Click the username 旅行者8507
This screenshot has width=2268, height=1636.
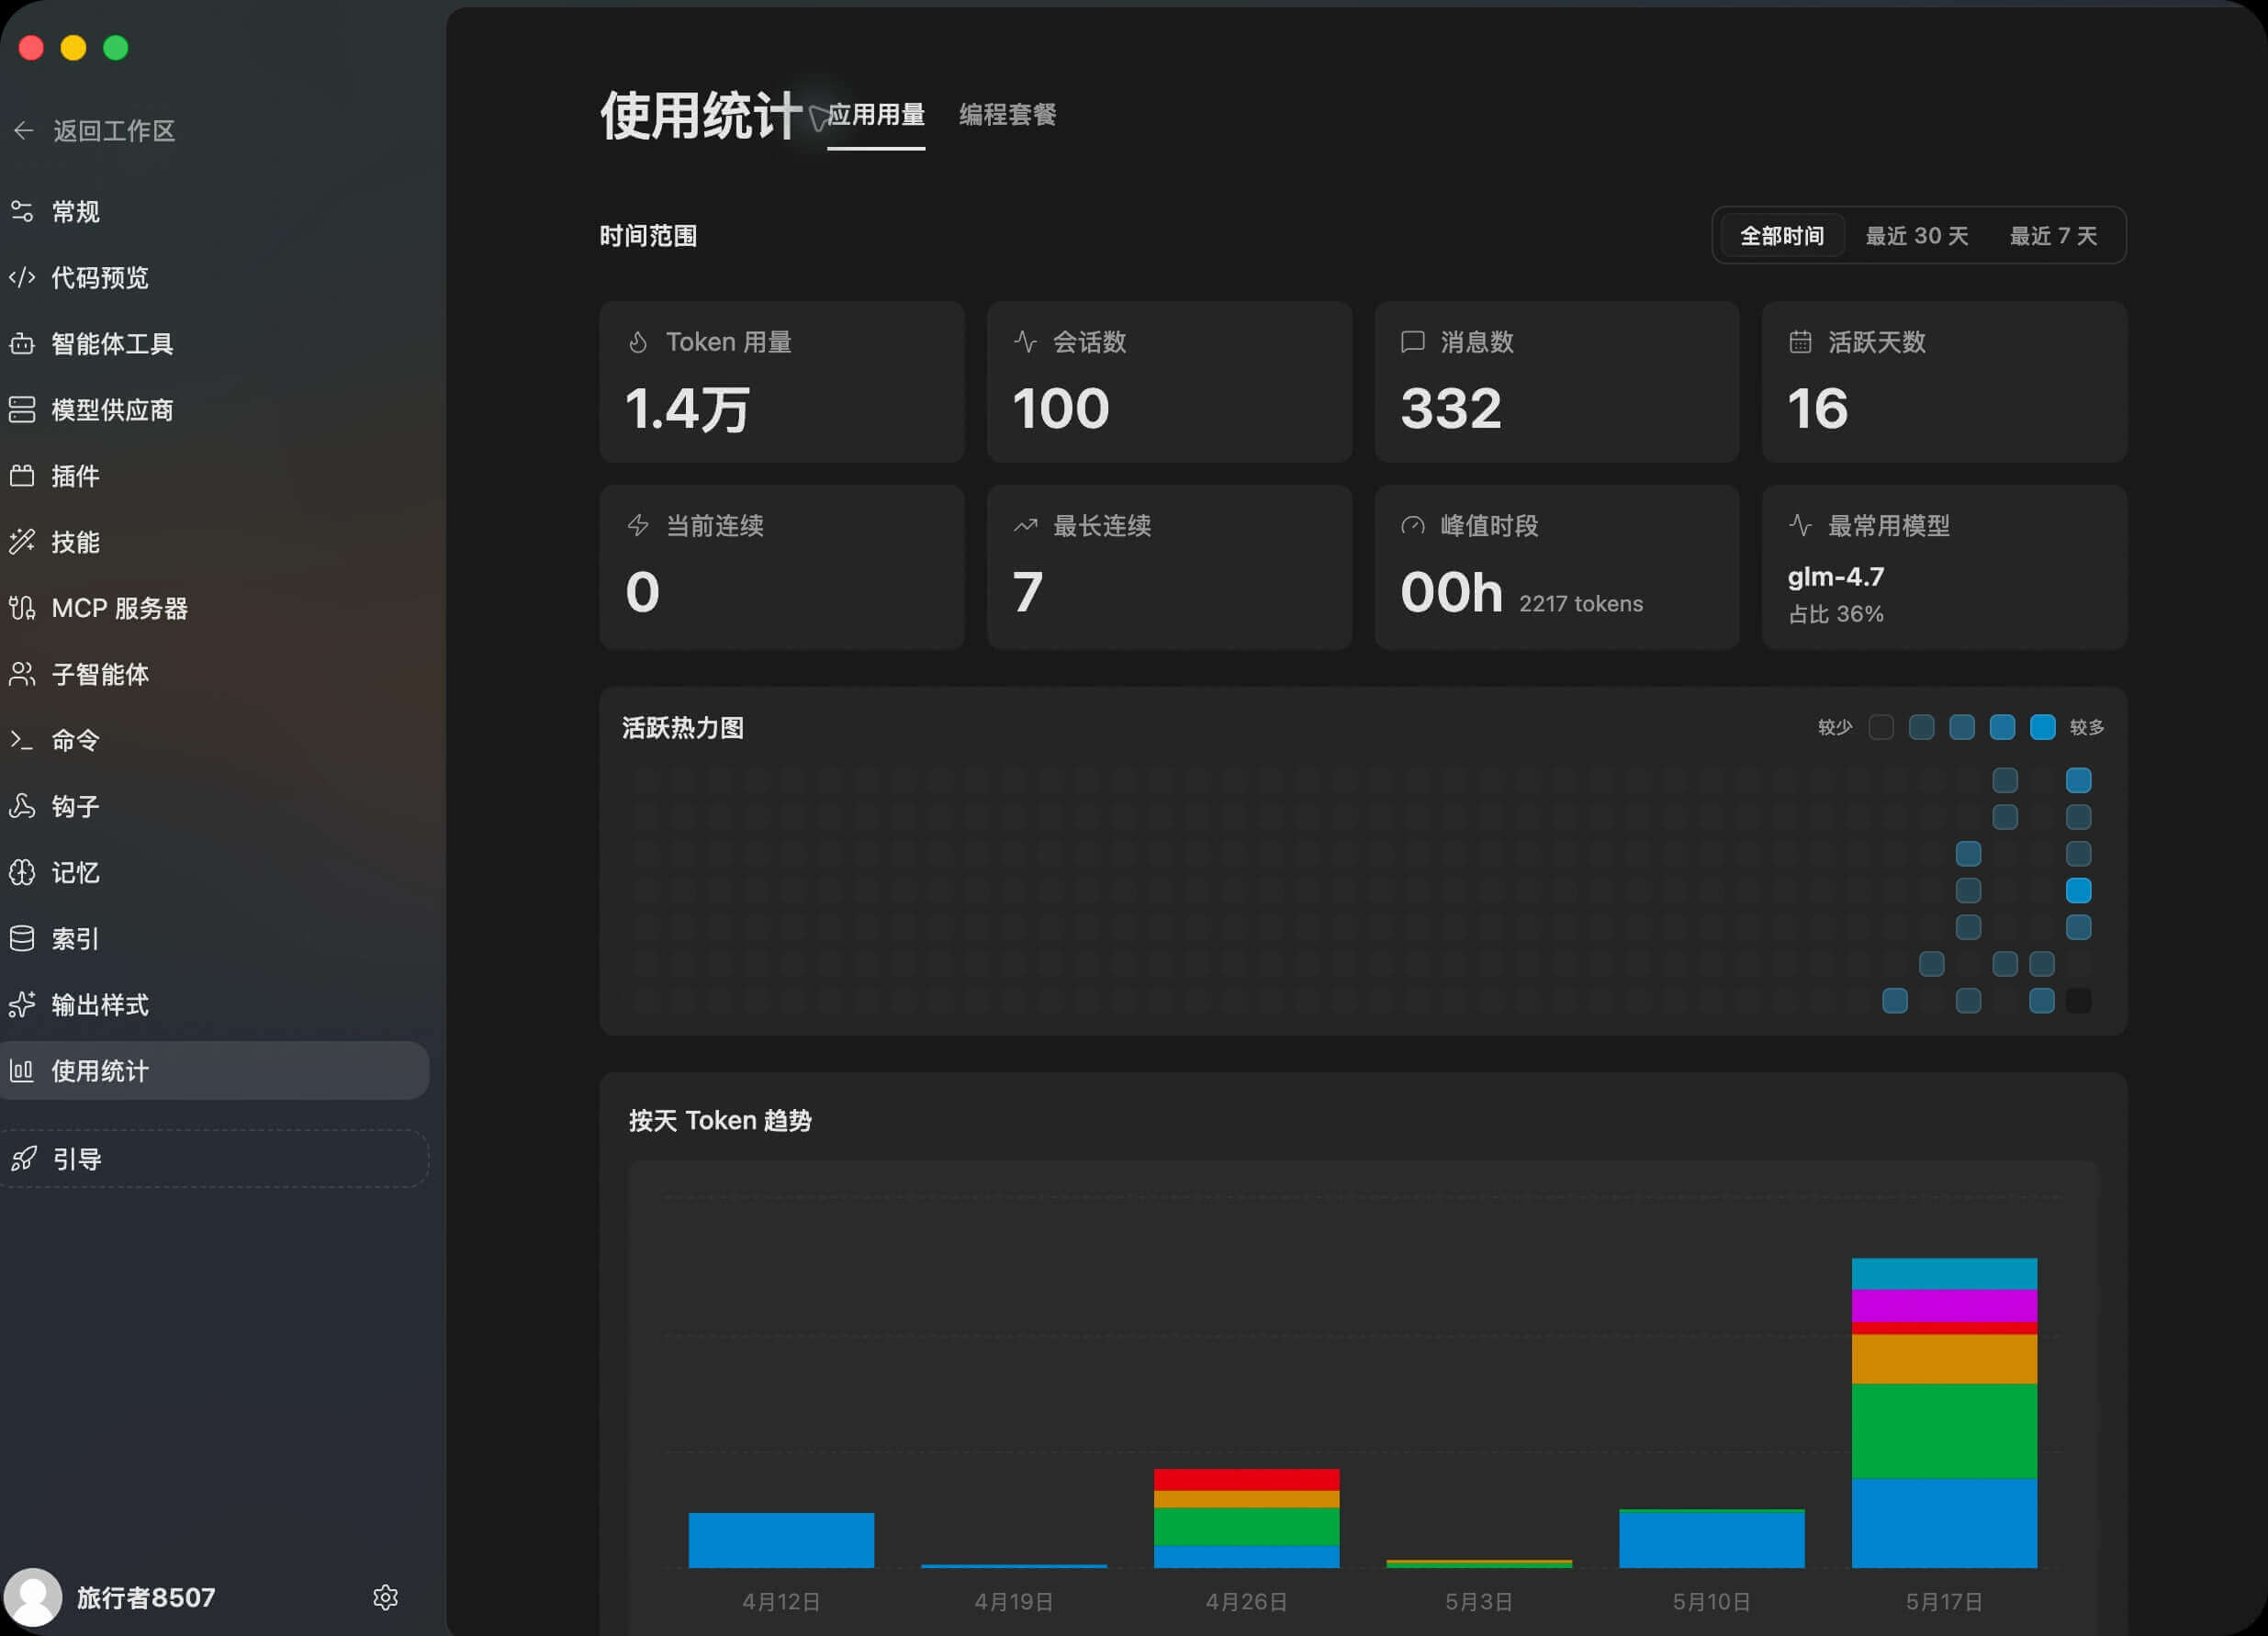click(x=146, y=1597)
